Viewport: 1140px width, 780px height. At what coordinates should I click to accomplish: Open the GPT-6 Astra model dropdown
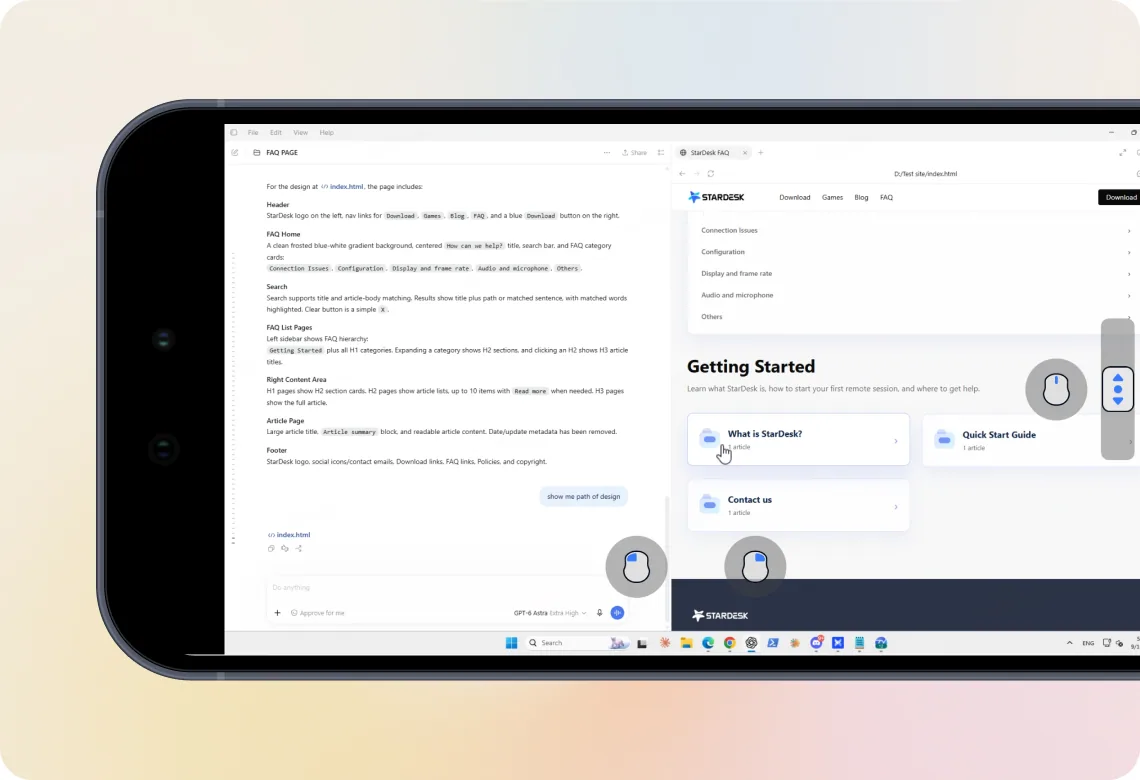pos(550,613)
